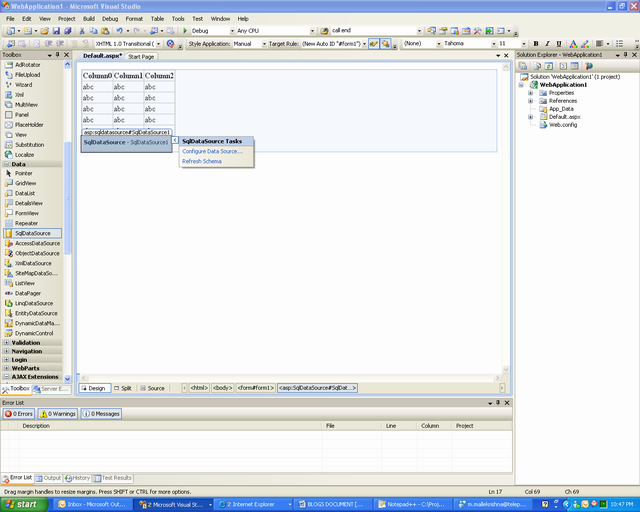640x512 pixels.
Task: Open the Debug menu
Action: point(110,19)
